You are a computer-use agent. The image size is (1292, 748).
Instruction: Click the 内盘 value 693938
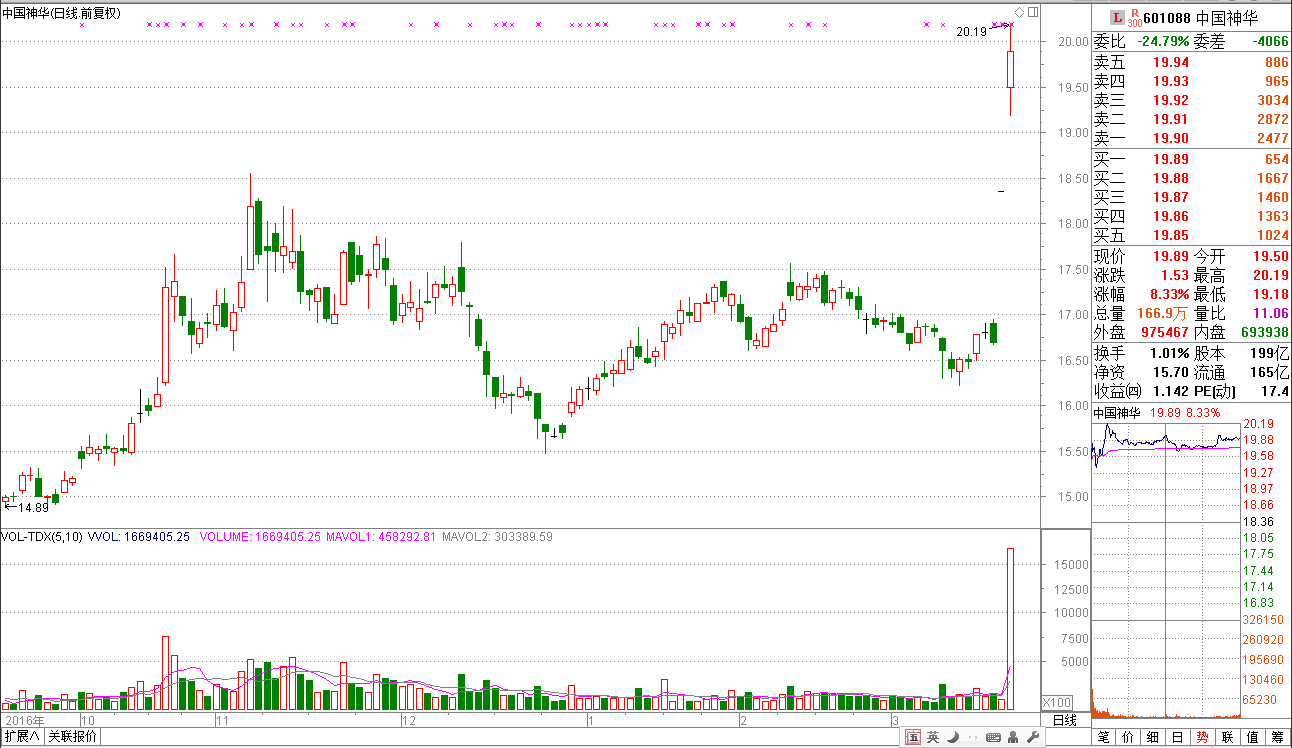click(1264, 333)
